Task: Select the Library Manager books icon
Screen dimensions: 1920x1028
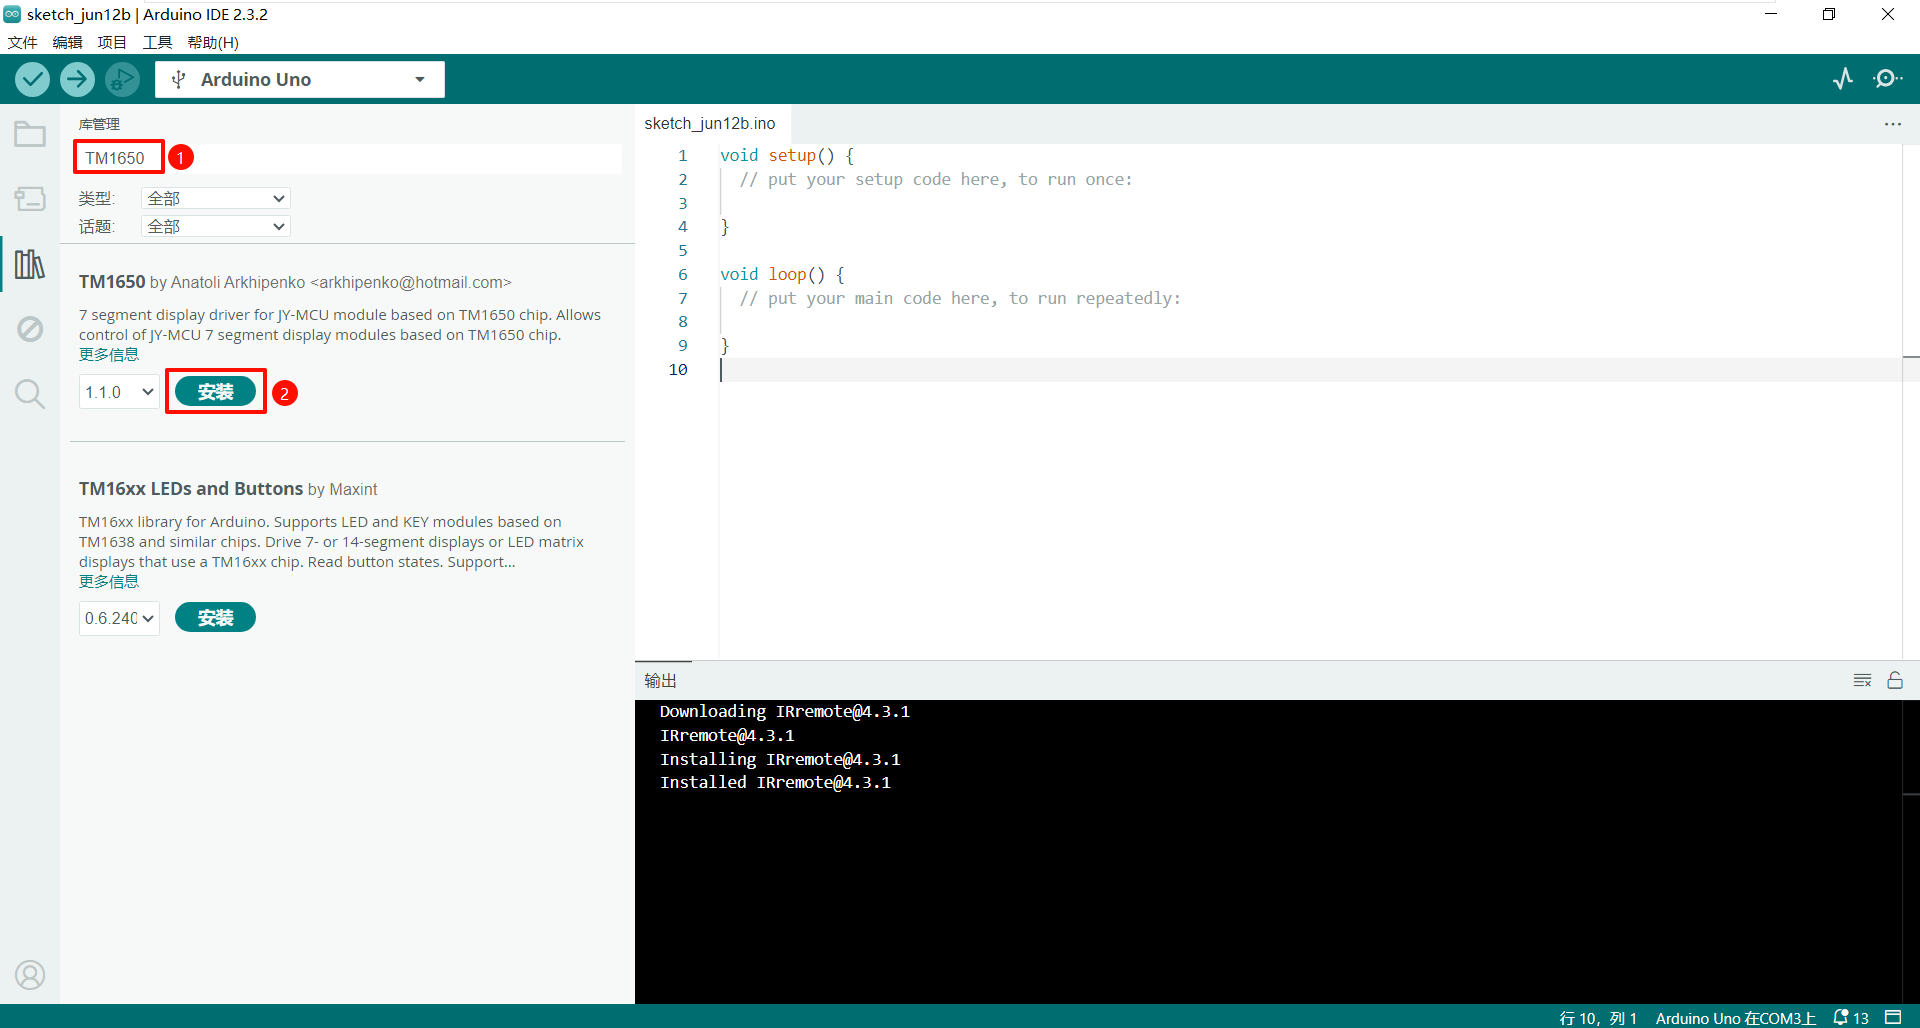Action: 30,264
